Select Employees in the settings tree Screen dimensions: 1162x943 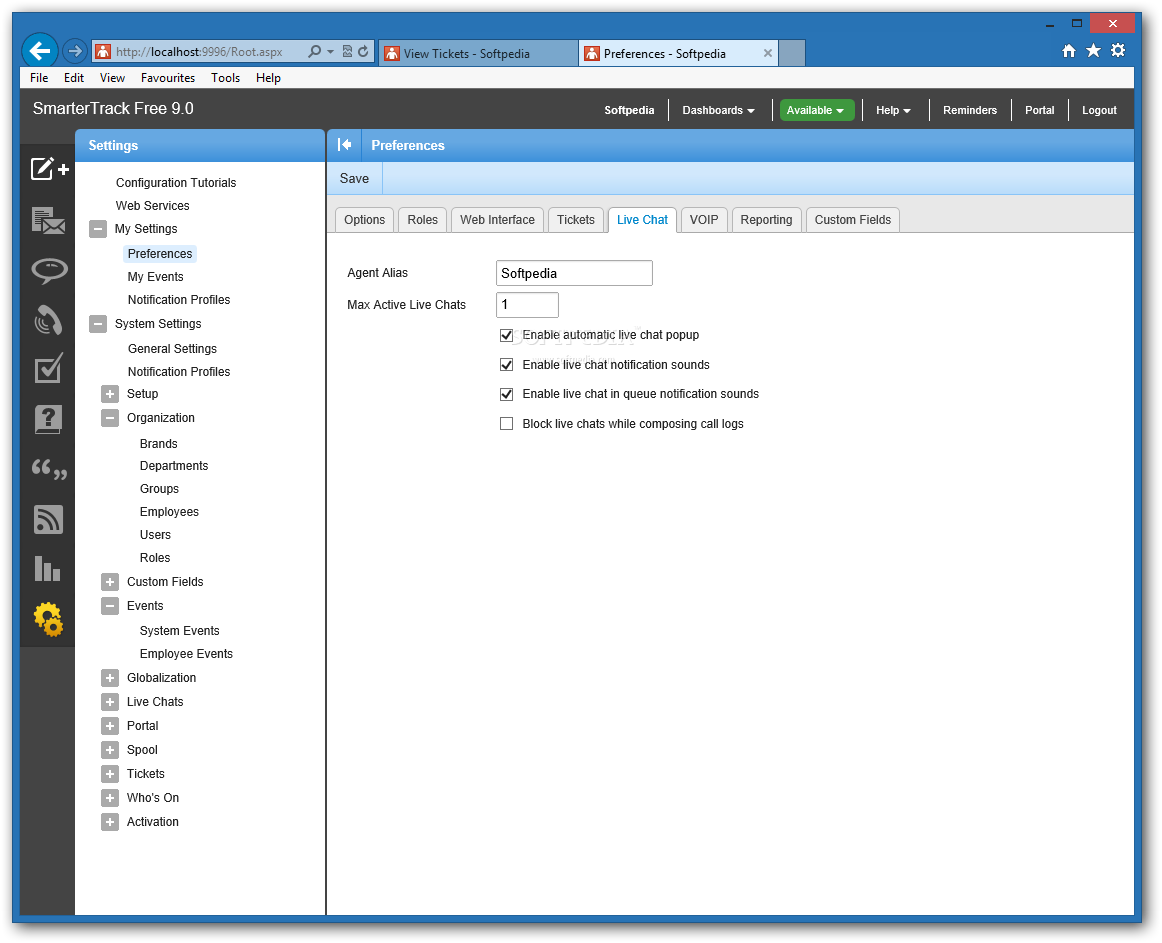[x=169, y=512]
